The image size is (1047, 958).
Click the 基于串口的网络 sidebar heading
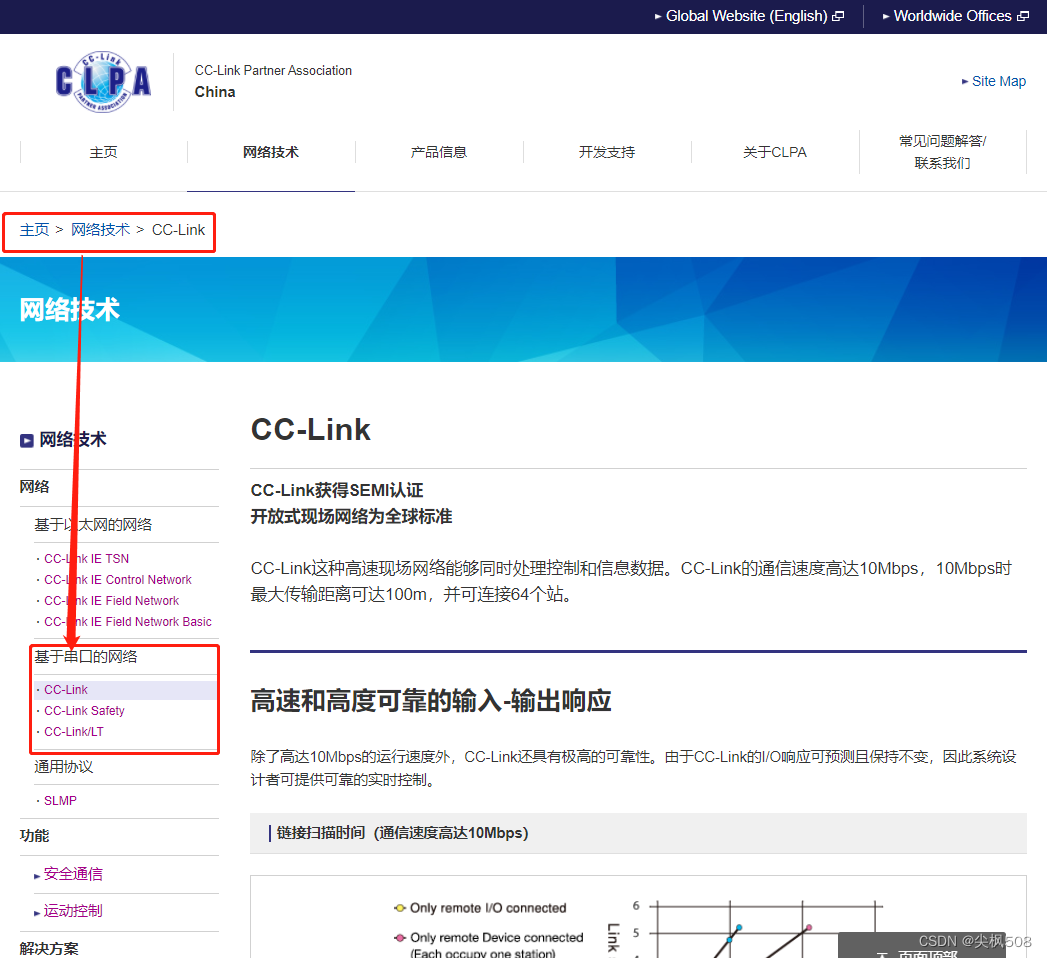click(85, 657)
